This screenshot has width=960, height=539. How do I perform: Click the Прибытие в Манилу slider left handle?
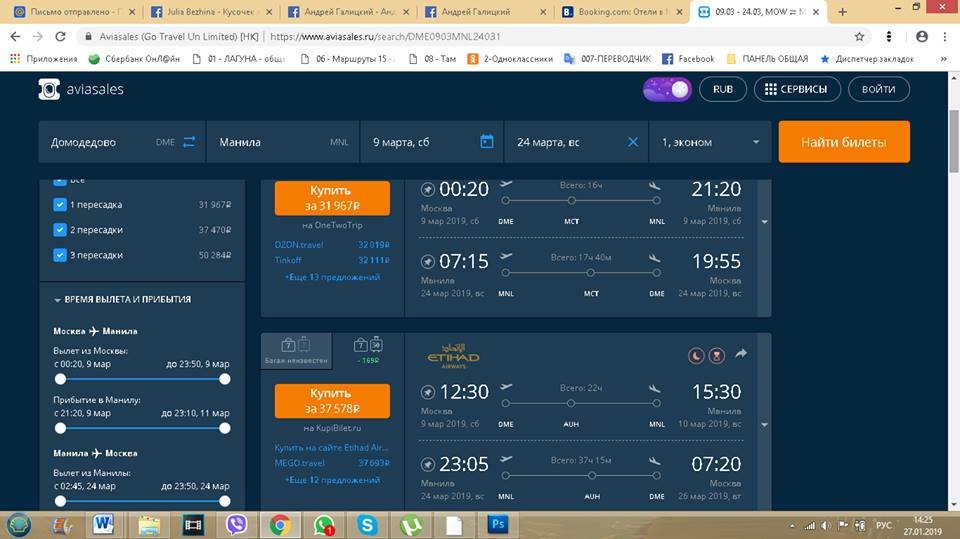click(x=60, y=428)
